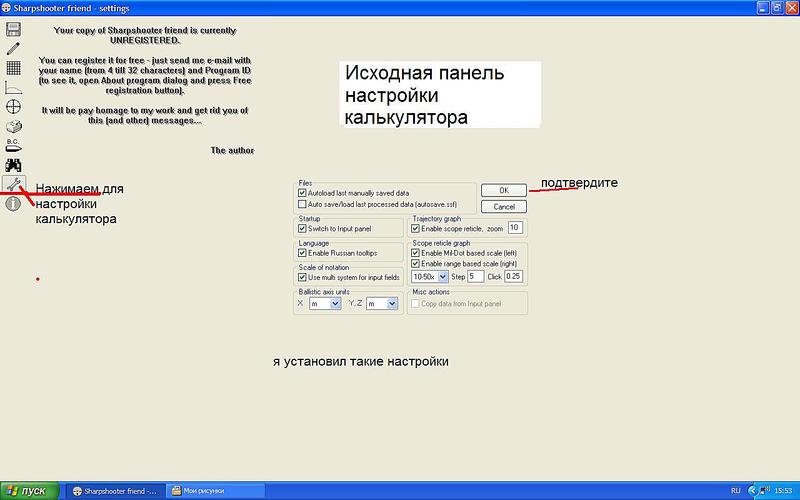Toggle Use multi system for input fields
800x500 pixels.
click(302, 278)
